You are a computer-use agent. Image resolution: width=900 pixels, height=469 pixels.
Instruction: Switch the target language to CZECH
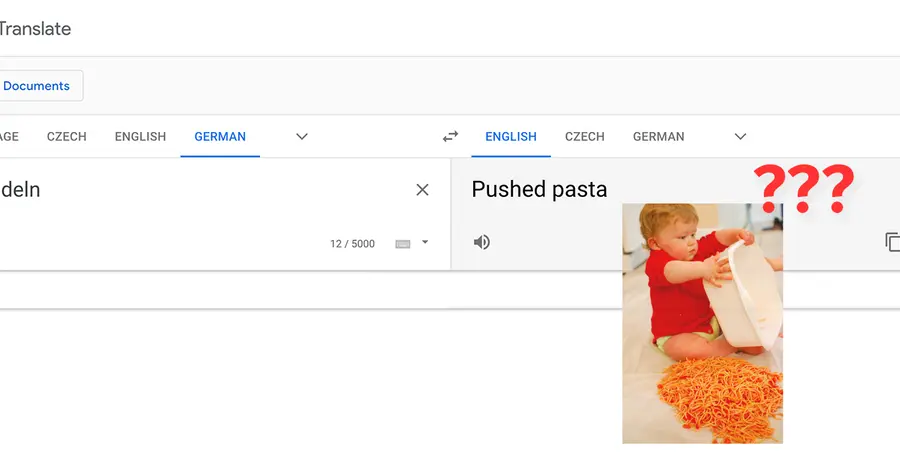coord(585,137)
